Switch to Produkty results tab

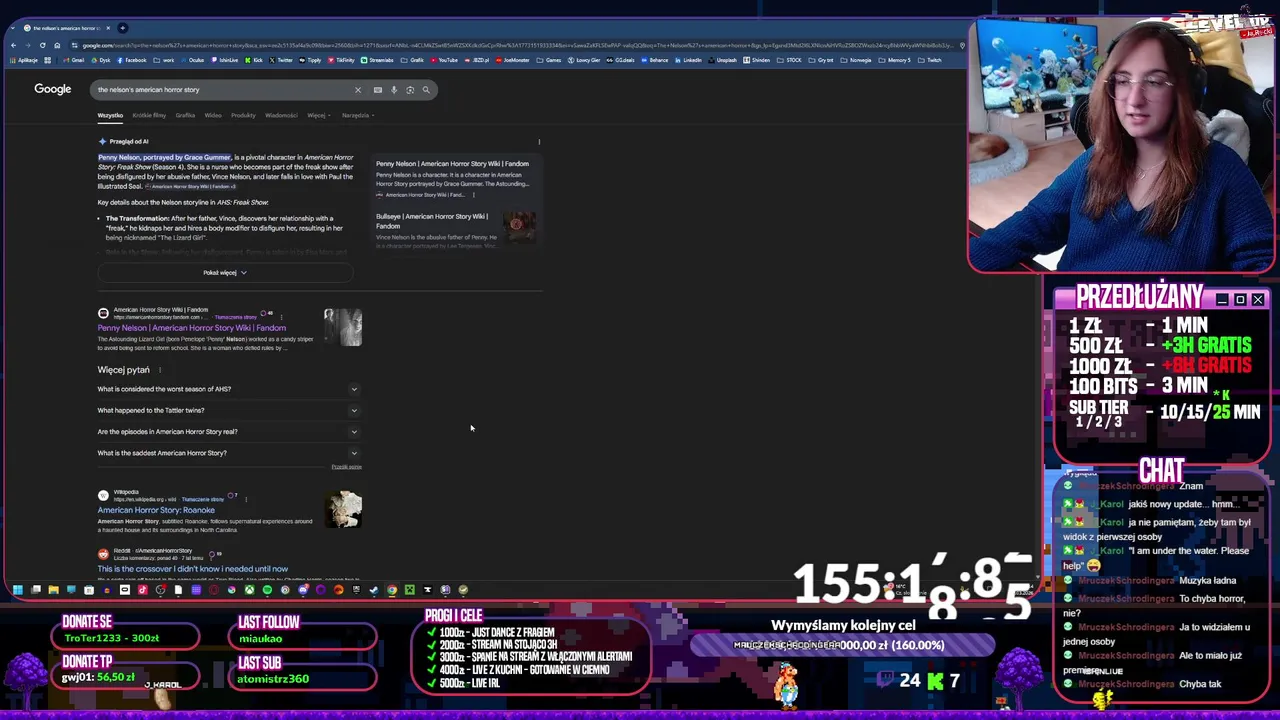pyautogui.click(x=243, y=115)
